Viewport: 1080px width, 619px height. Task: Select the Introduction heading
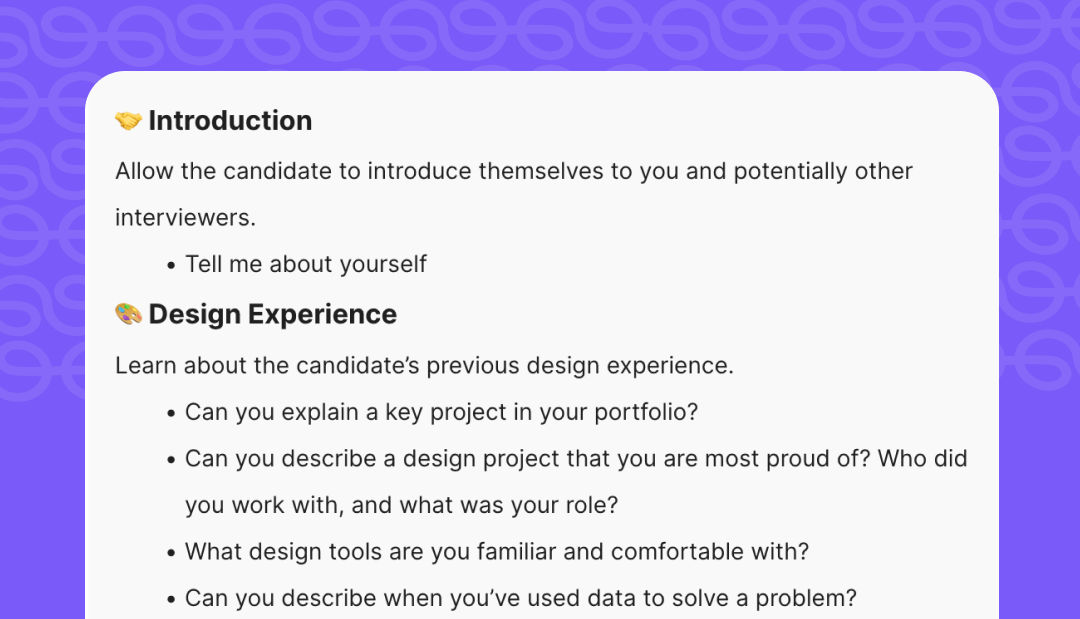[x=230, y=121]
